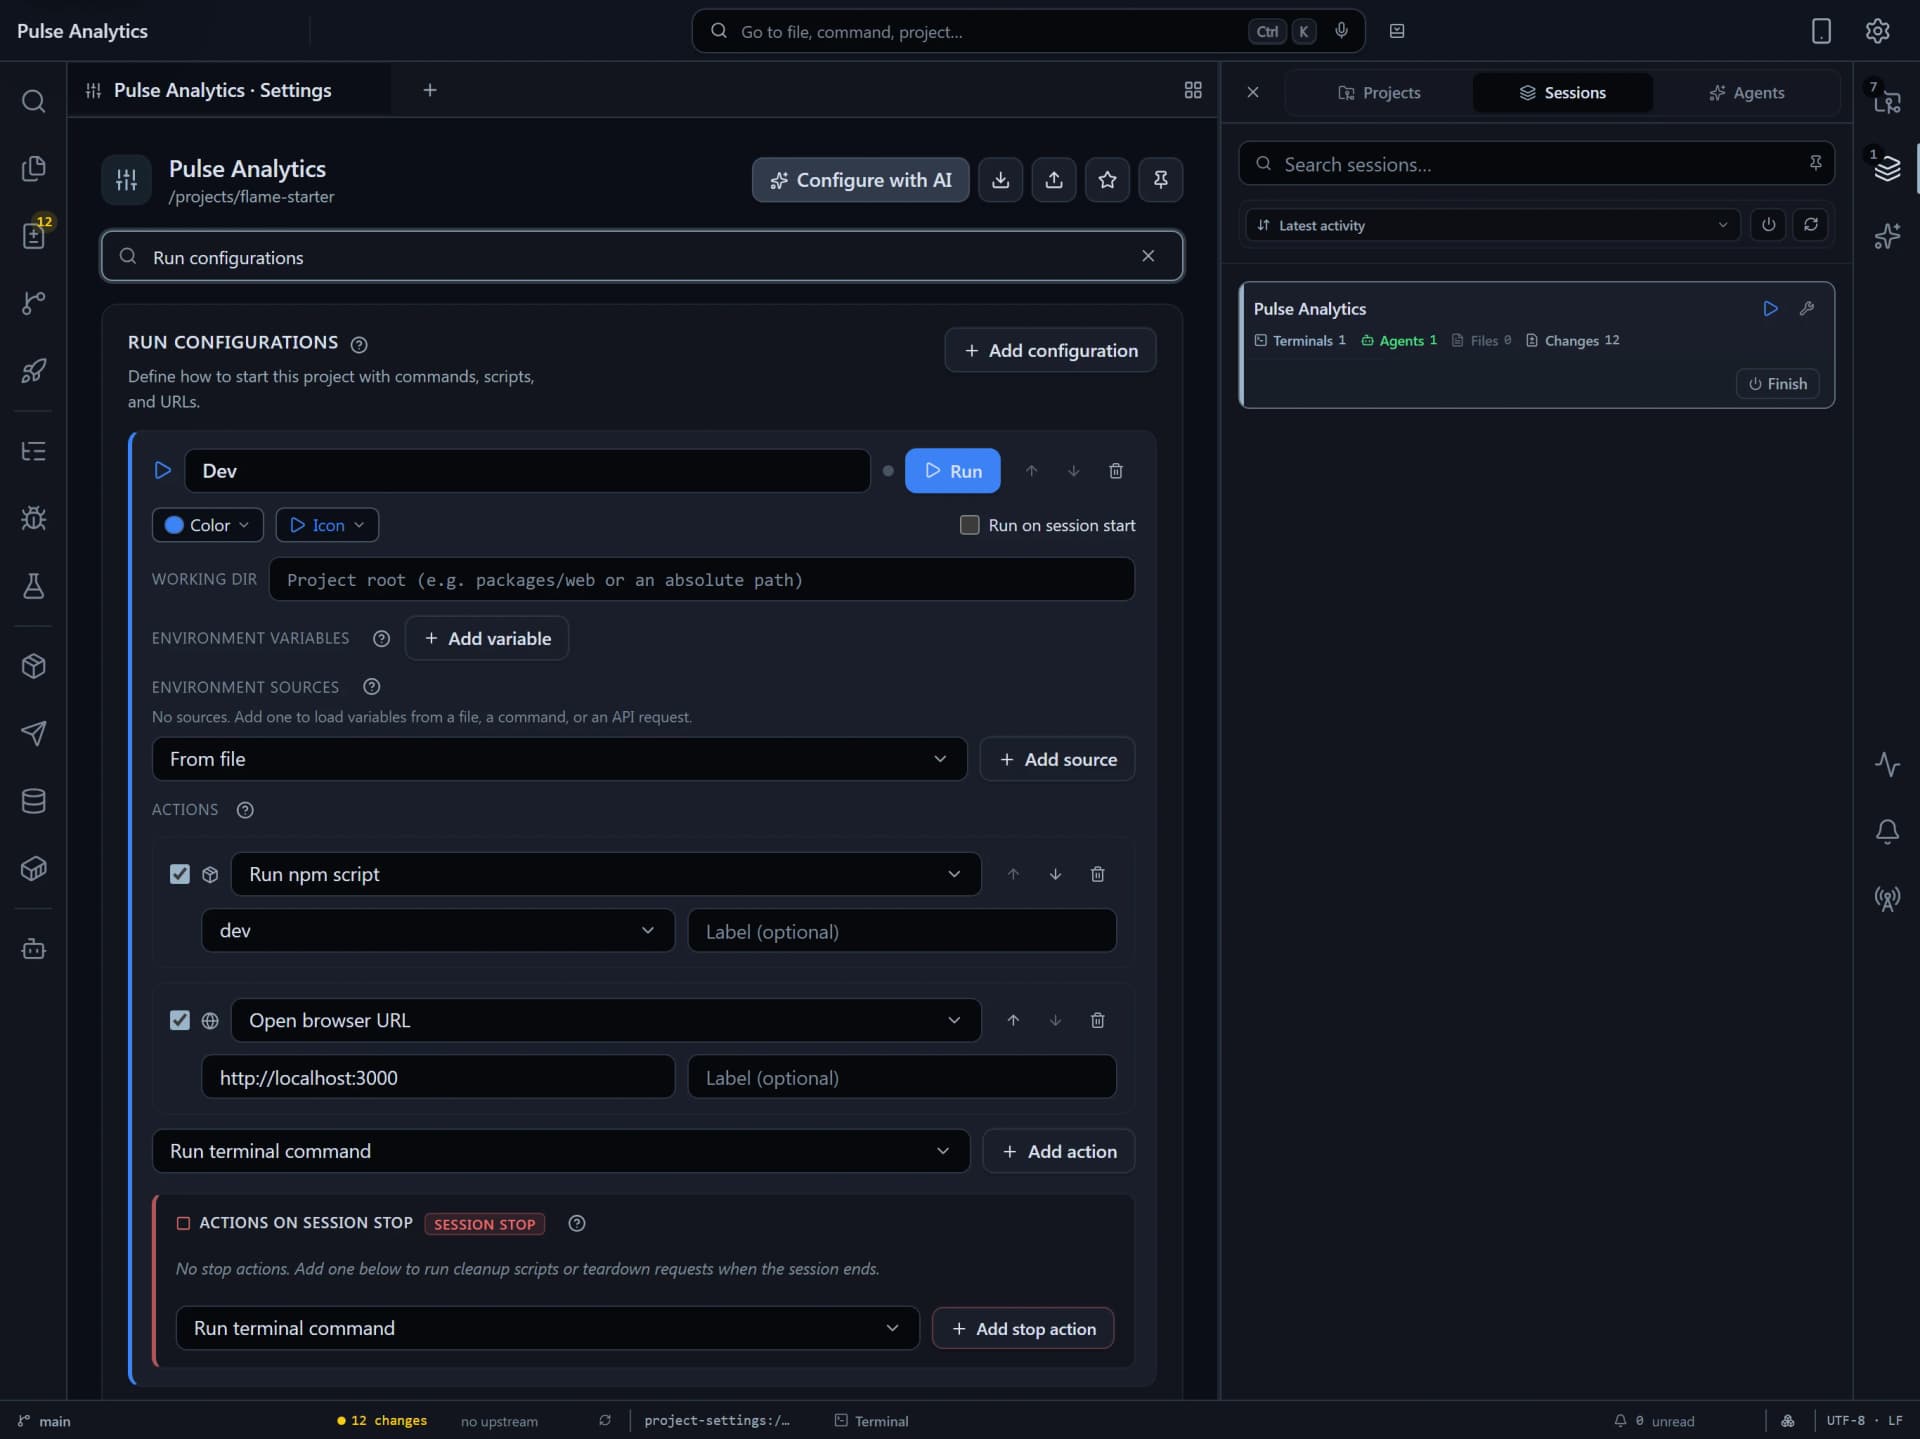1920x1439 pixels.
Task: Focus the Search sessions field
Action: (x=1536, y=164)
